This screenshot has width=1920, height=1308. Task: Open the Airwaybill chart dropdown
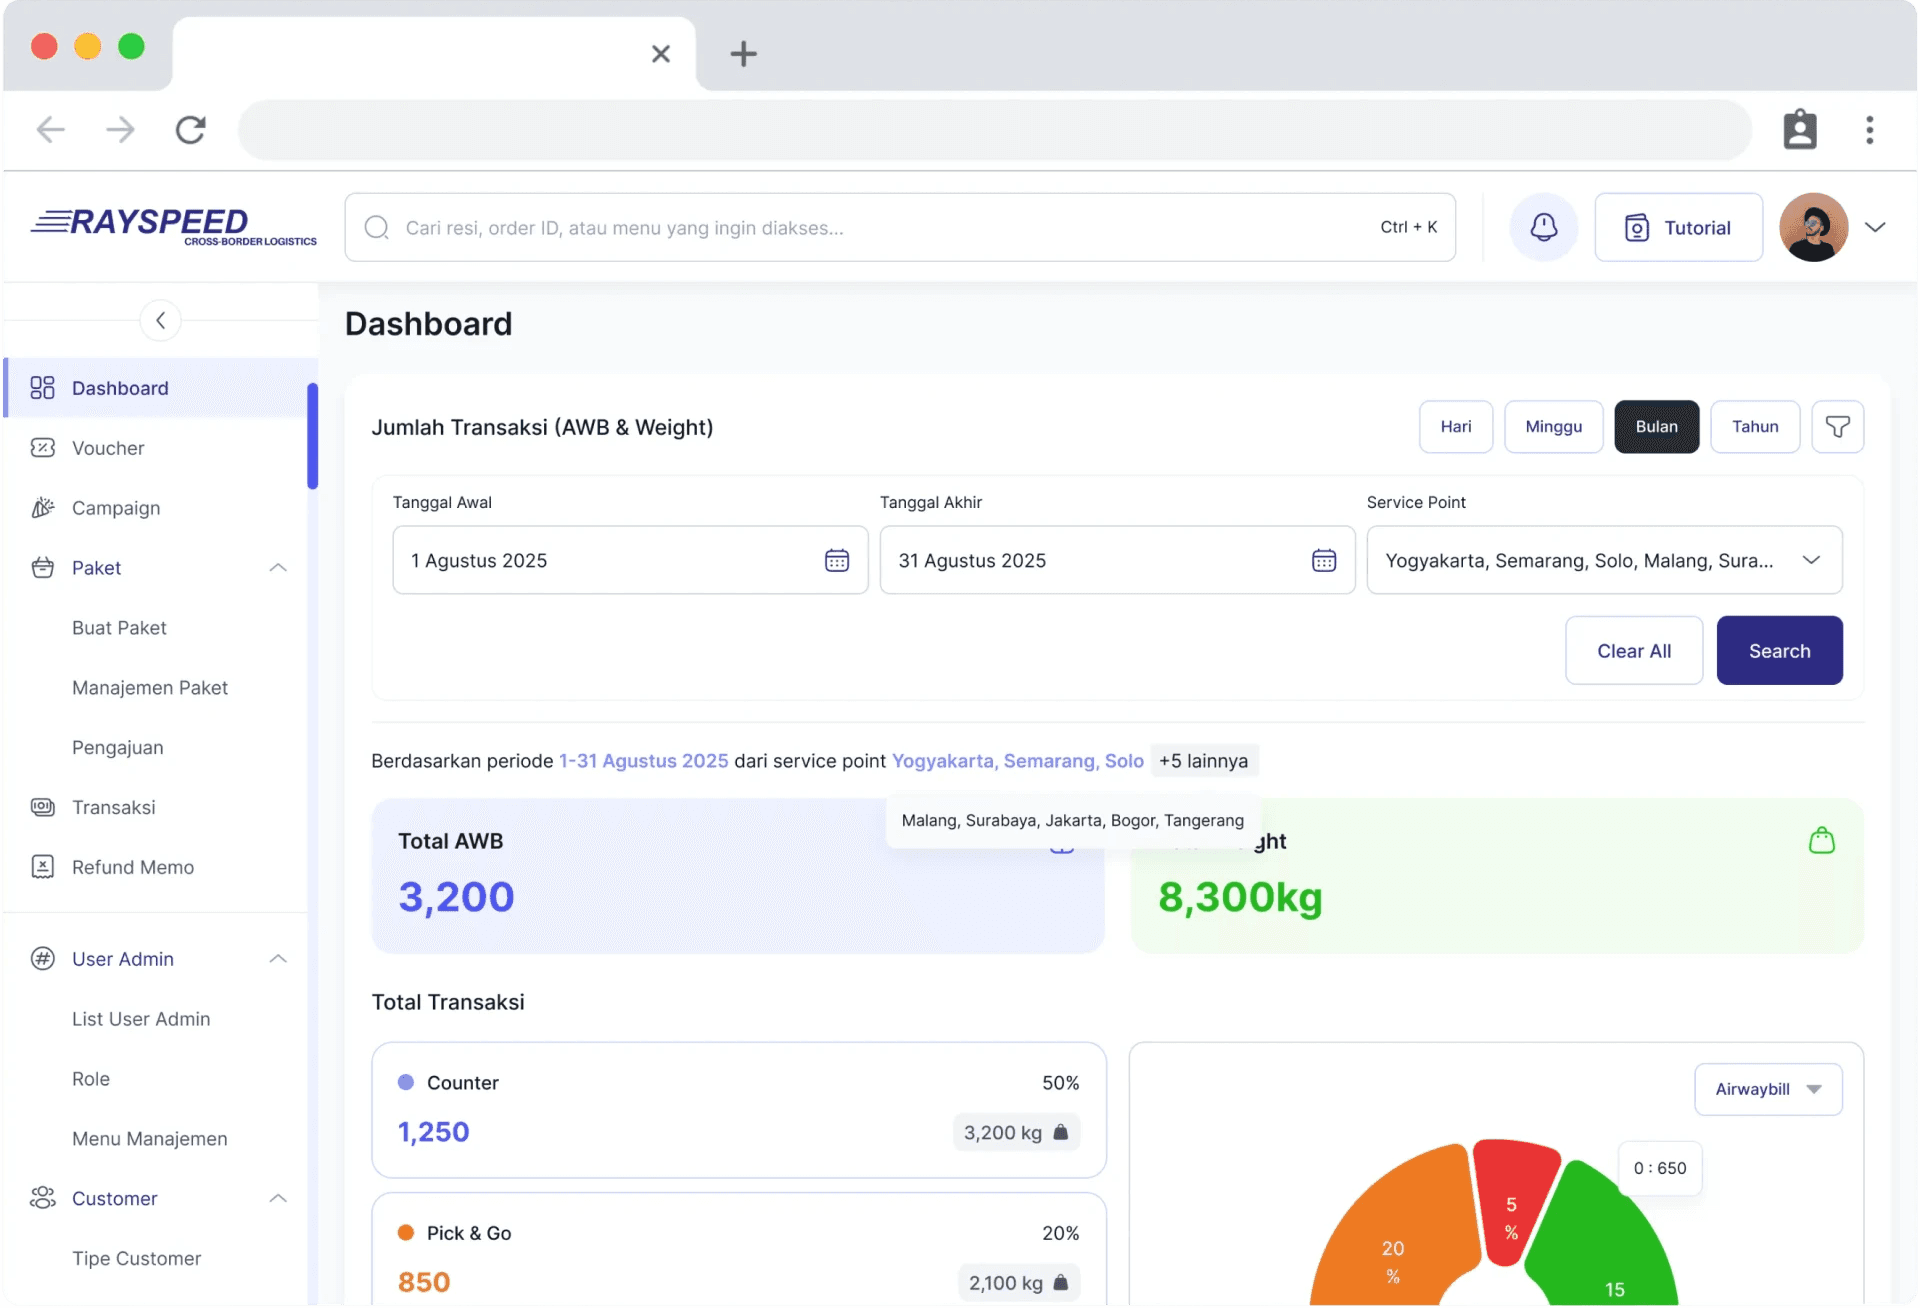[x=1767, y=1089]
